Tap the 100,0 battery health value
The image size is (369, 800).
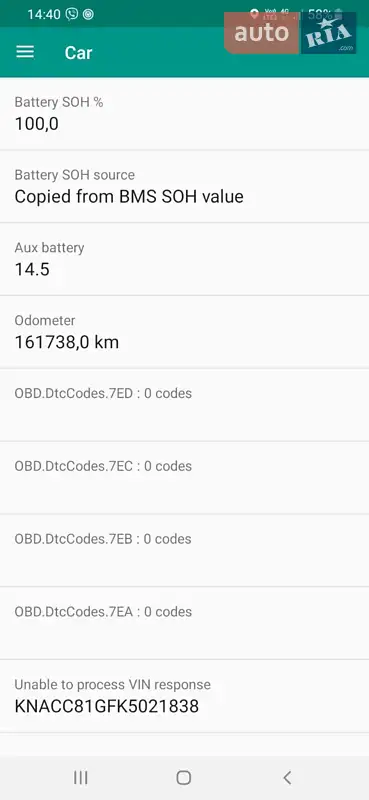36,124
